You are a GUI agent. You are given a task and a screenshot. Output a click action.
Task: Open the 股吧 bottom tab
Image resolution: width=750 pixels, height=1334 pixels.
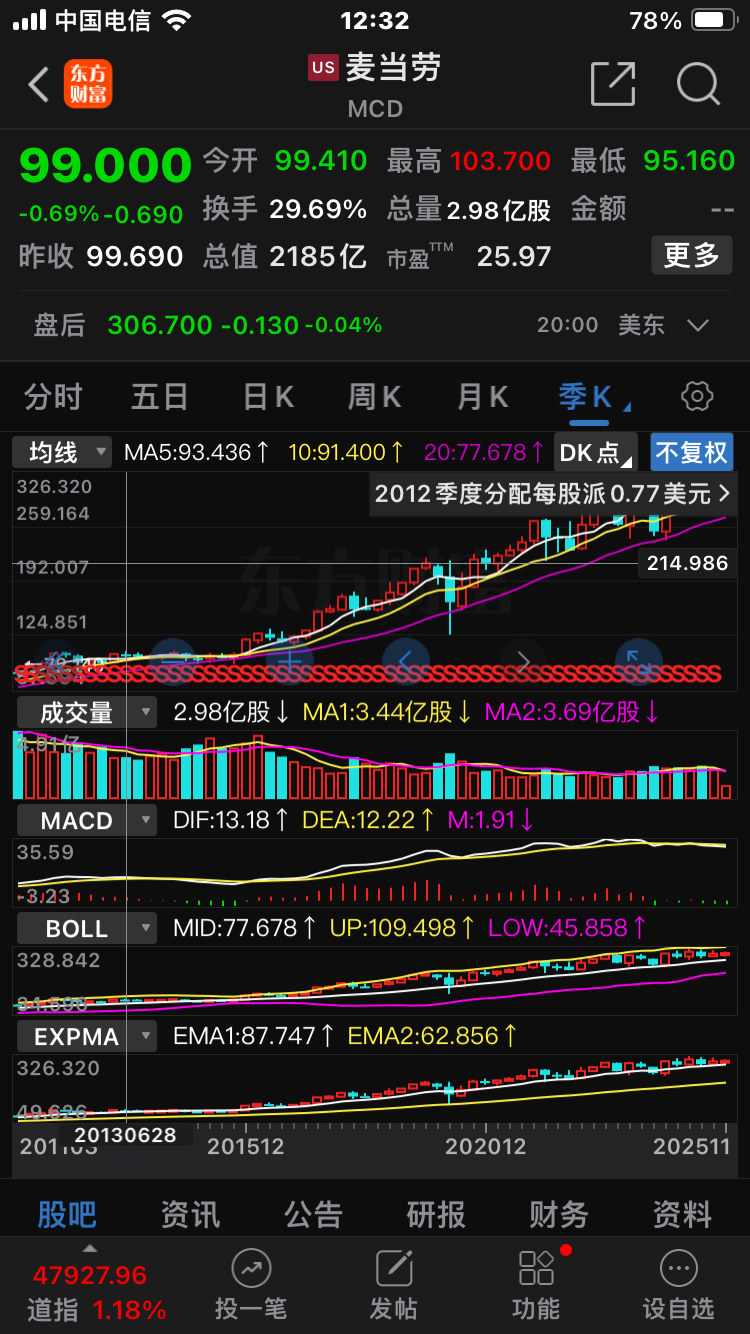pos(67,1214)
